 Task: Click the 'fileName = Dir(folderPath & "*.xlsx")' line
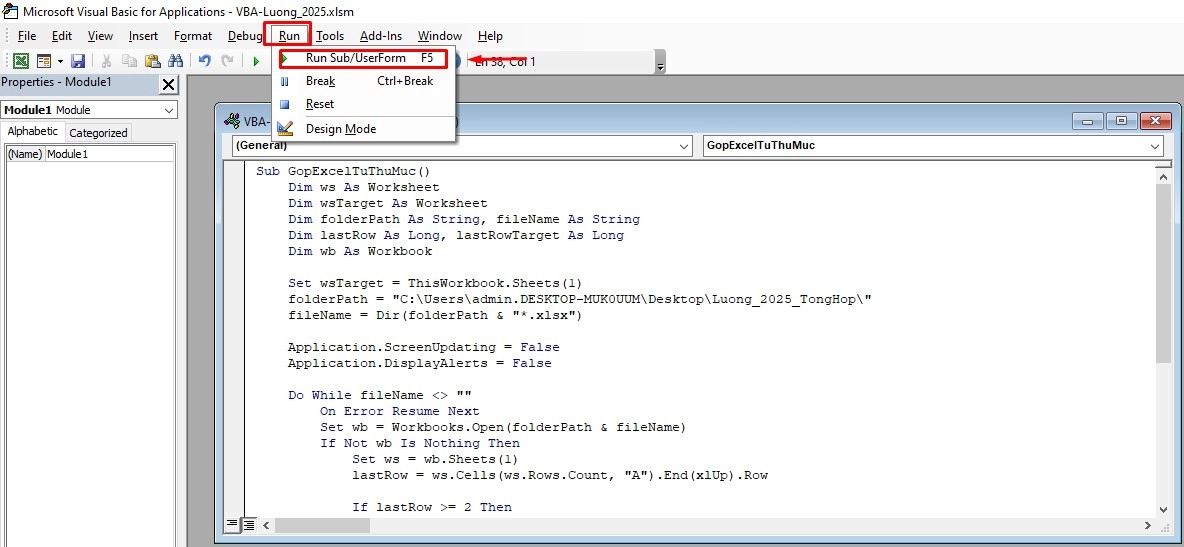[x=435, y=315]
